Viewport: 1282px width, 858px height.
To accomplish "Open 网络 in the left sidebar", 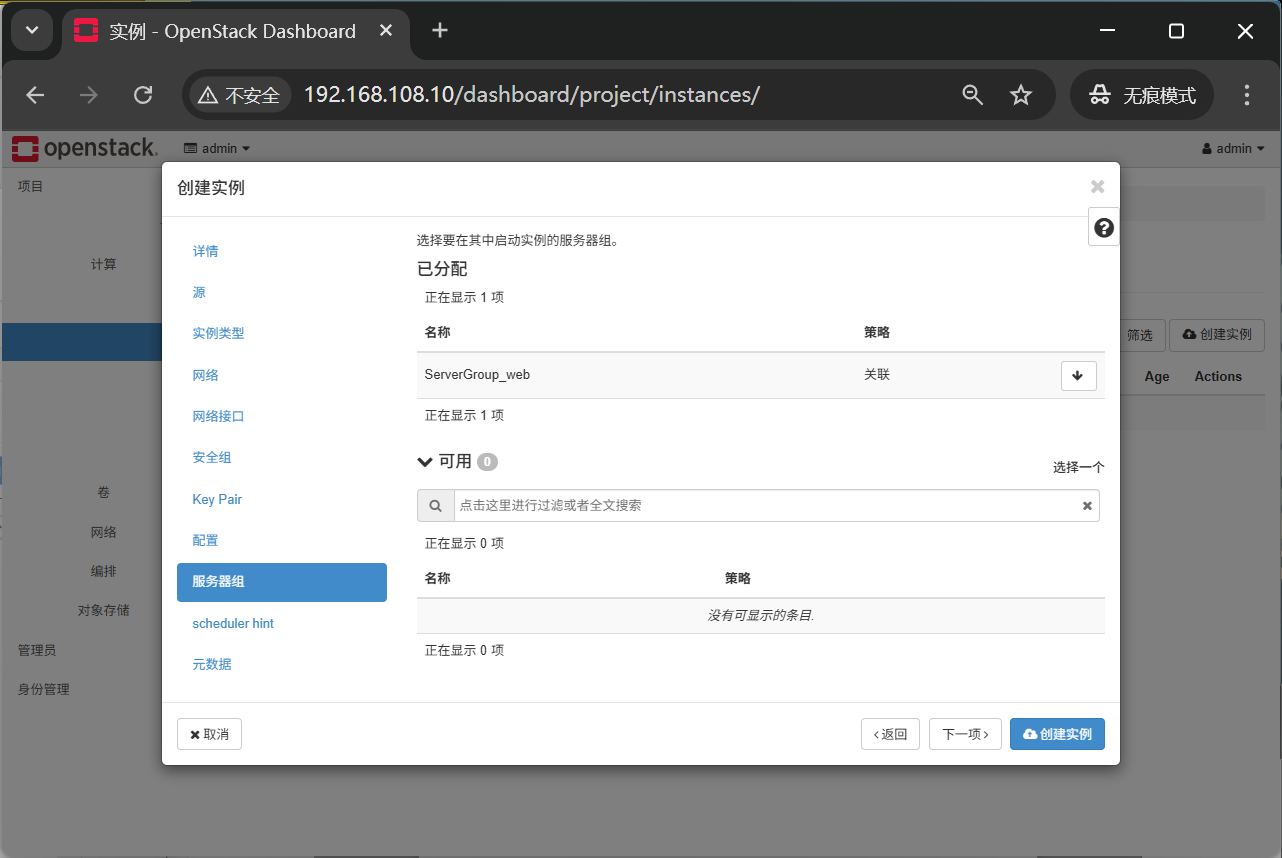I will point(104,532).
